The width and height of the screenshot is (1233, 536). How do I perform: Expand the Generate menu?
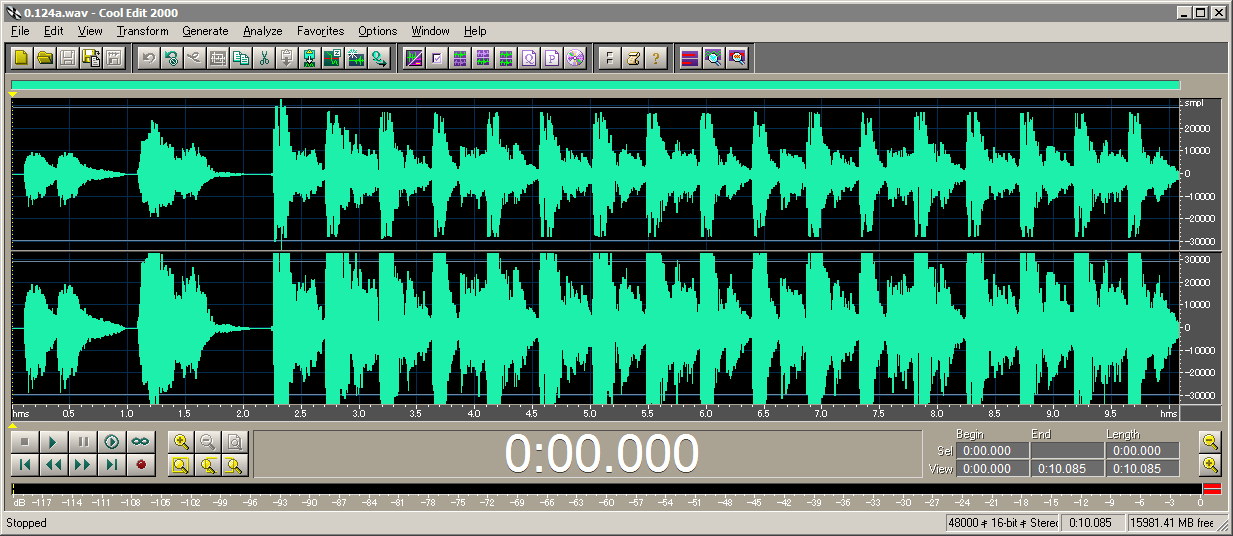click(x=205, y=31)
